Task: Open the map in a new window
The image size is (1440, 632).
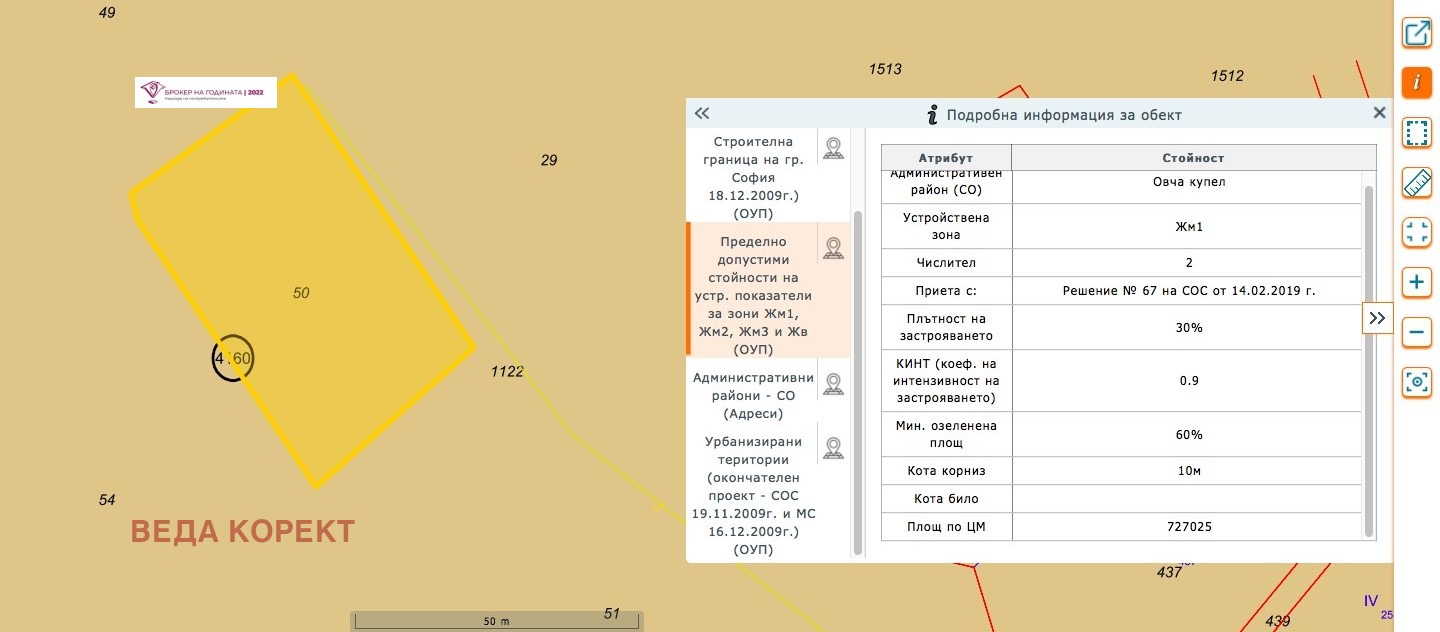Action: click(1417, 33)
